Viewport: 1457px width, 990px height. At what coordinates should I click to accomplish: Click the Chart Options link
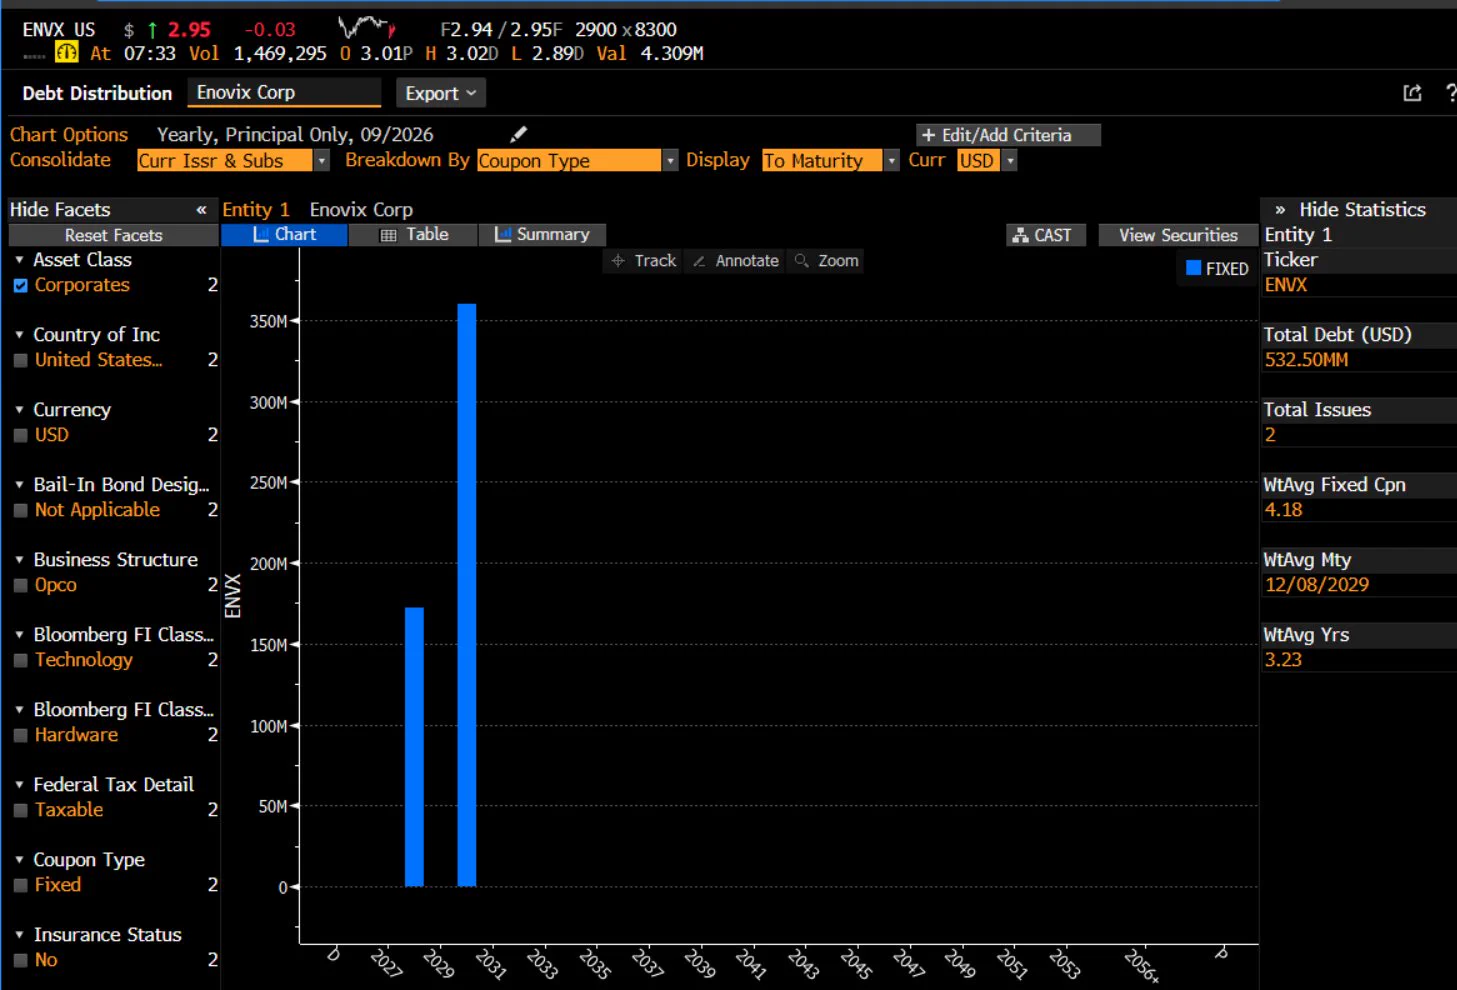pos(69,135)
